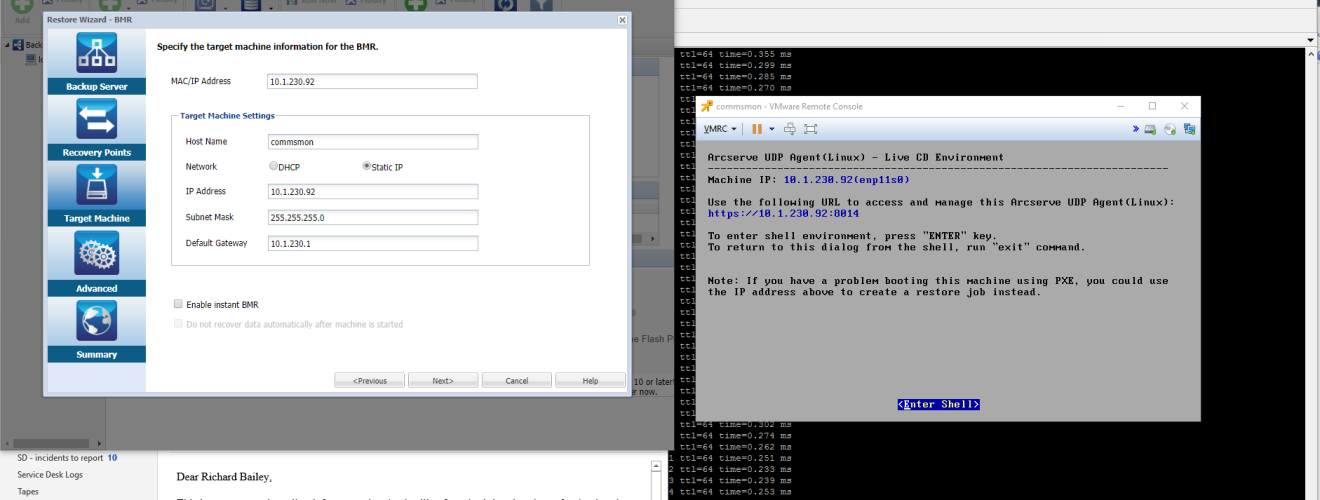Click horizontal scrollbar right arrow in left pane

(101, 442)
